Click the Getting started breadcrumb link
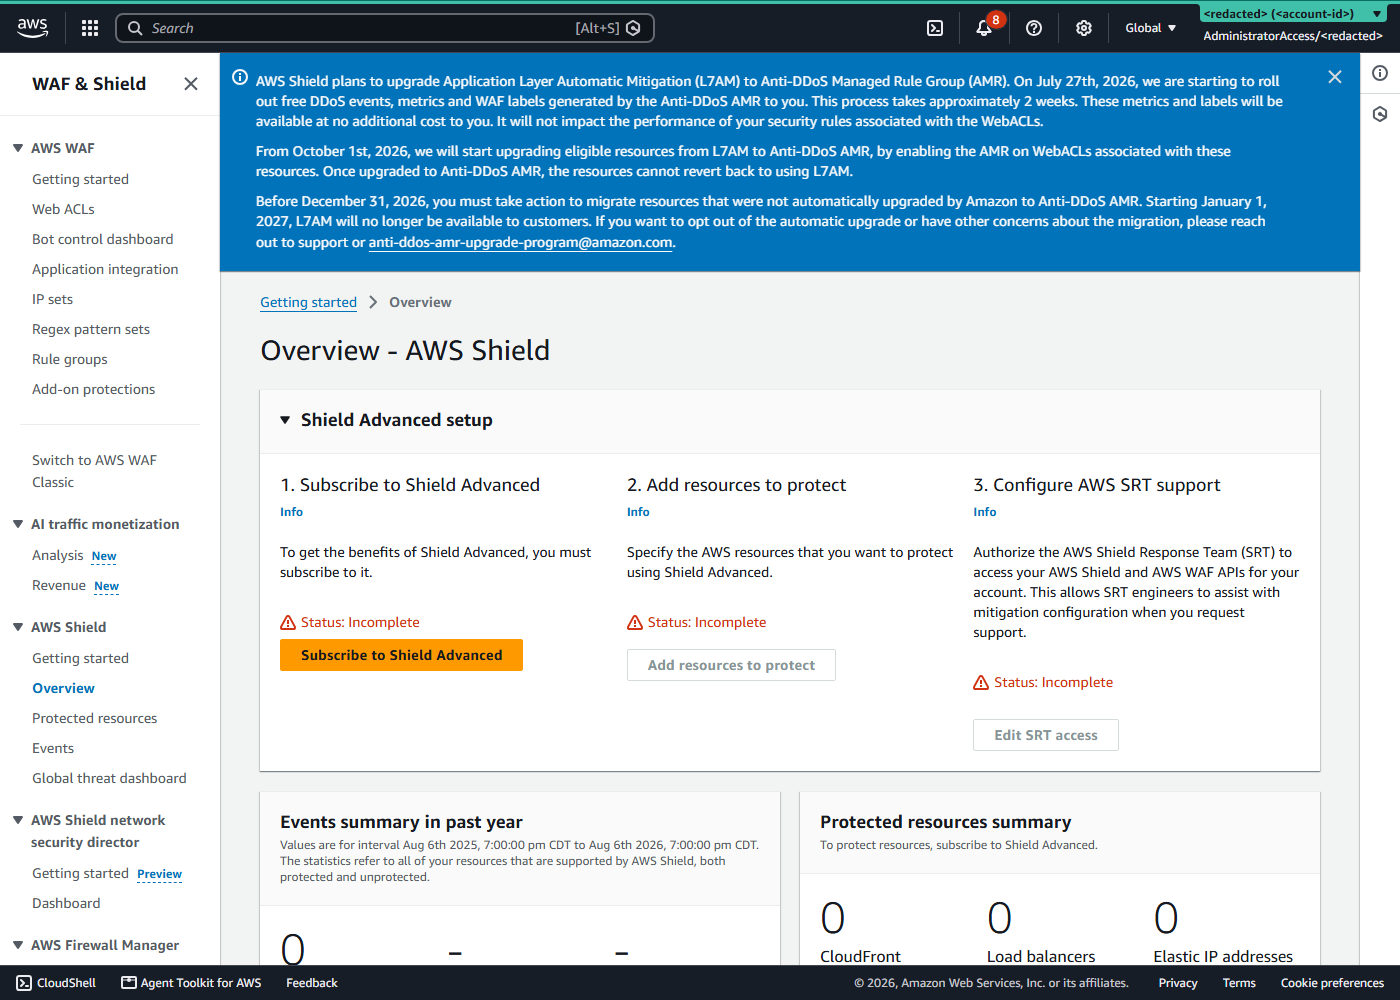Image resolution: width=1400 pixels, height=1000 pixels. click(308, 302)
